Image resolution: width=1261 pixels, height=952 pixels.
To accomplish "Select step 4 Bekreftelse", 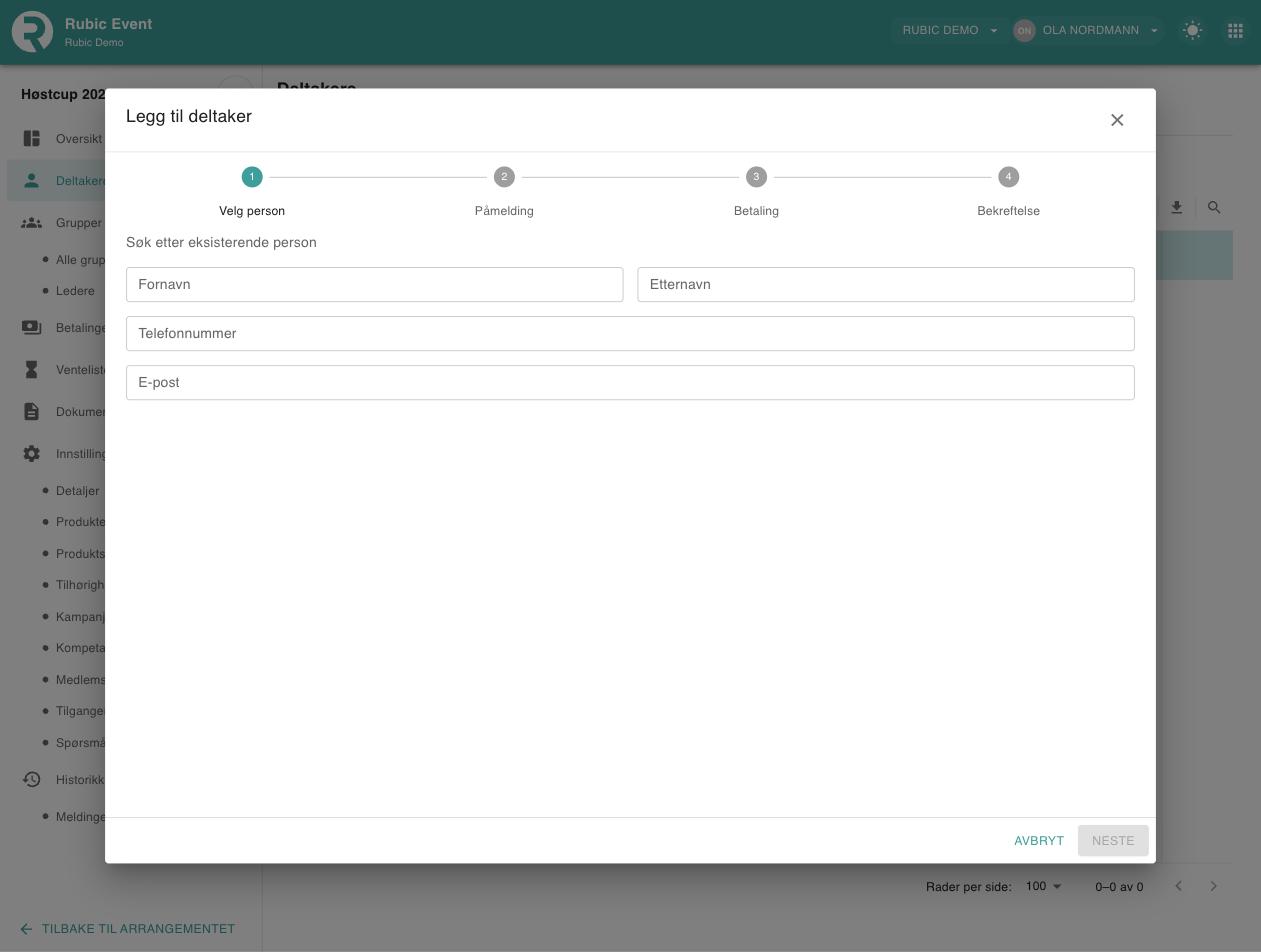I will point(1008,191).
